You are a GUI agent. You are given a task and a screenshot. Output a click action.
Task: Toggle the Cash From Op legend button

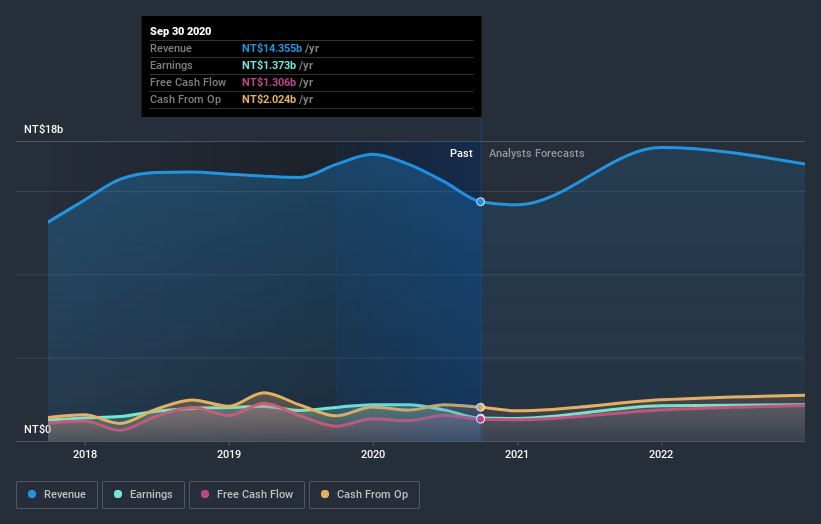(x=364, y=495)
